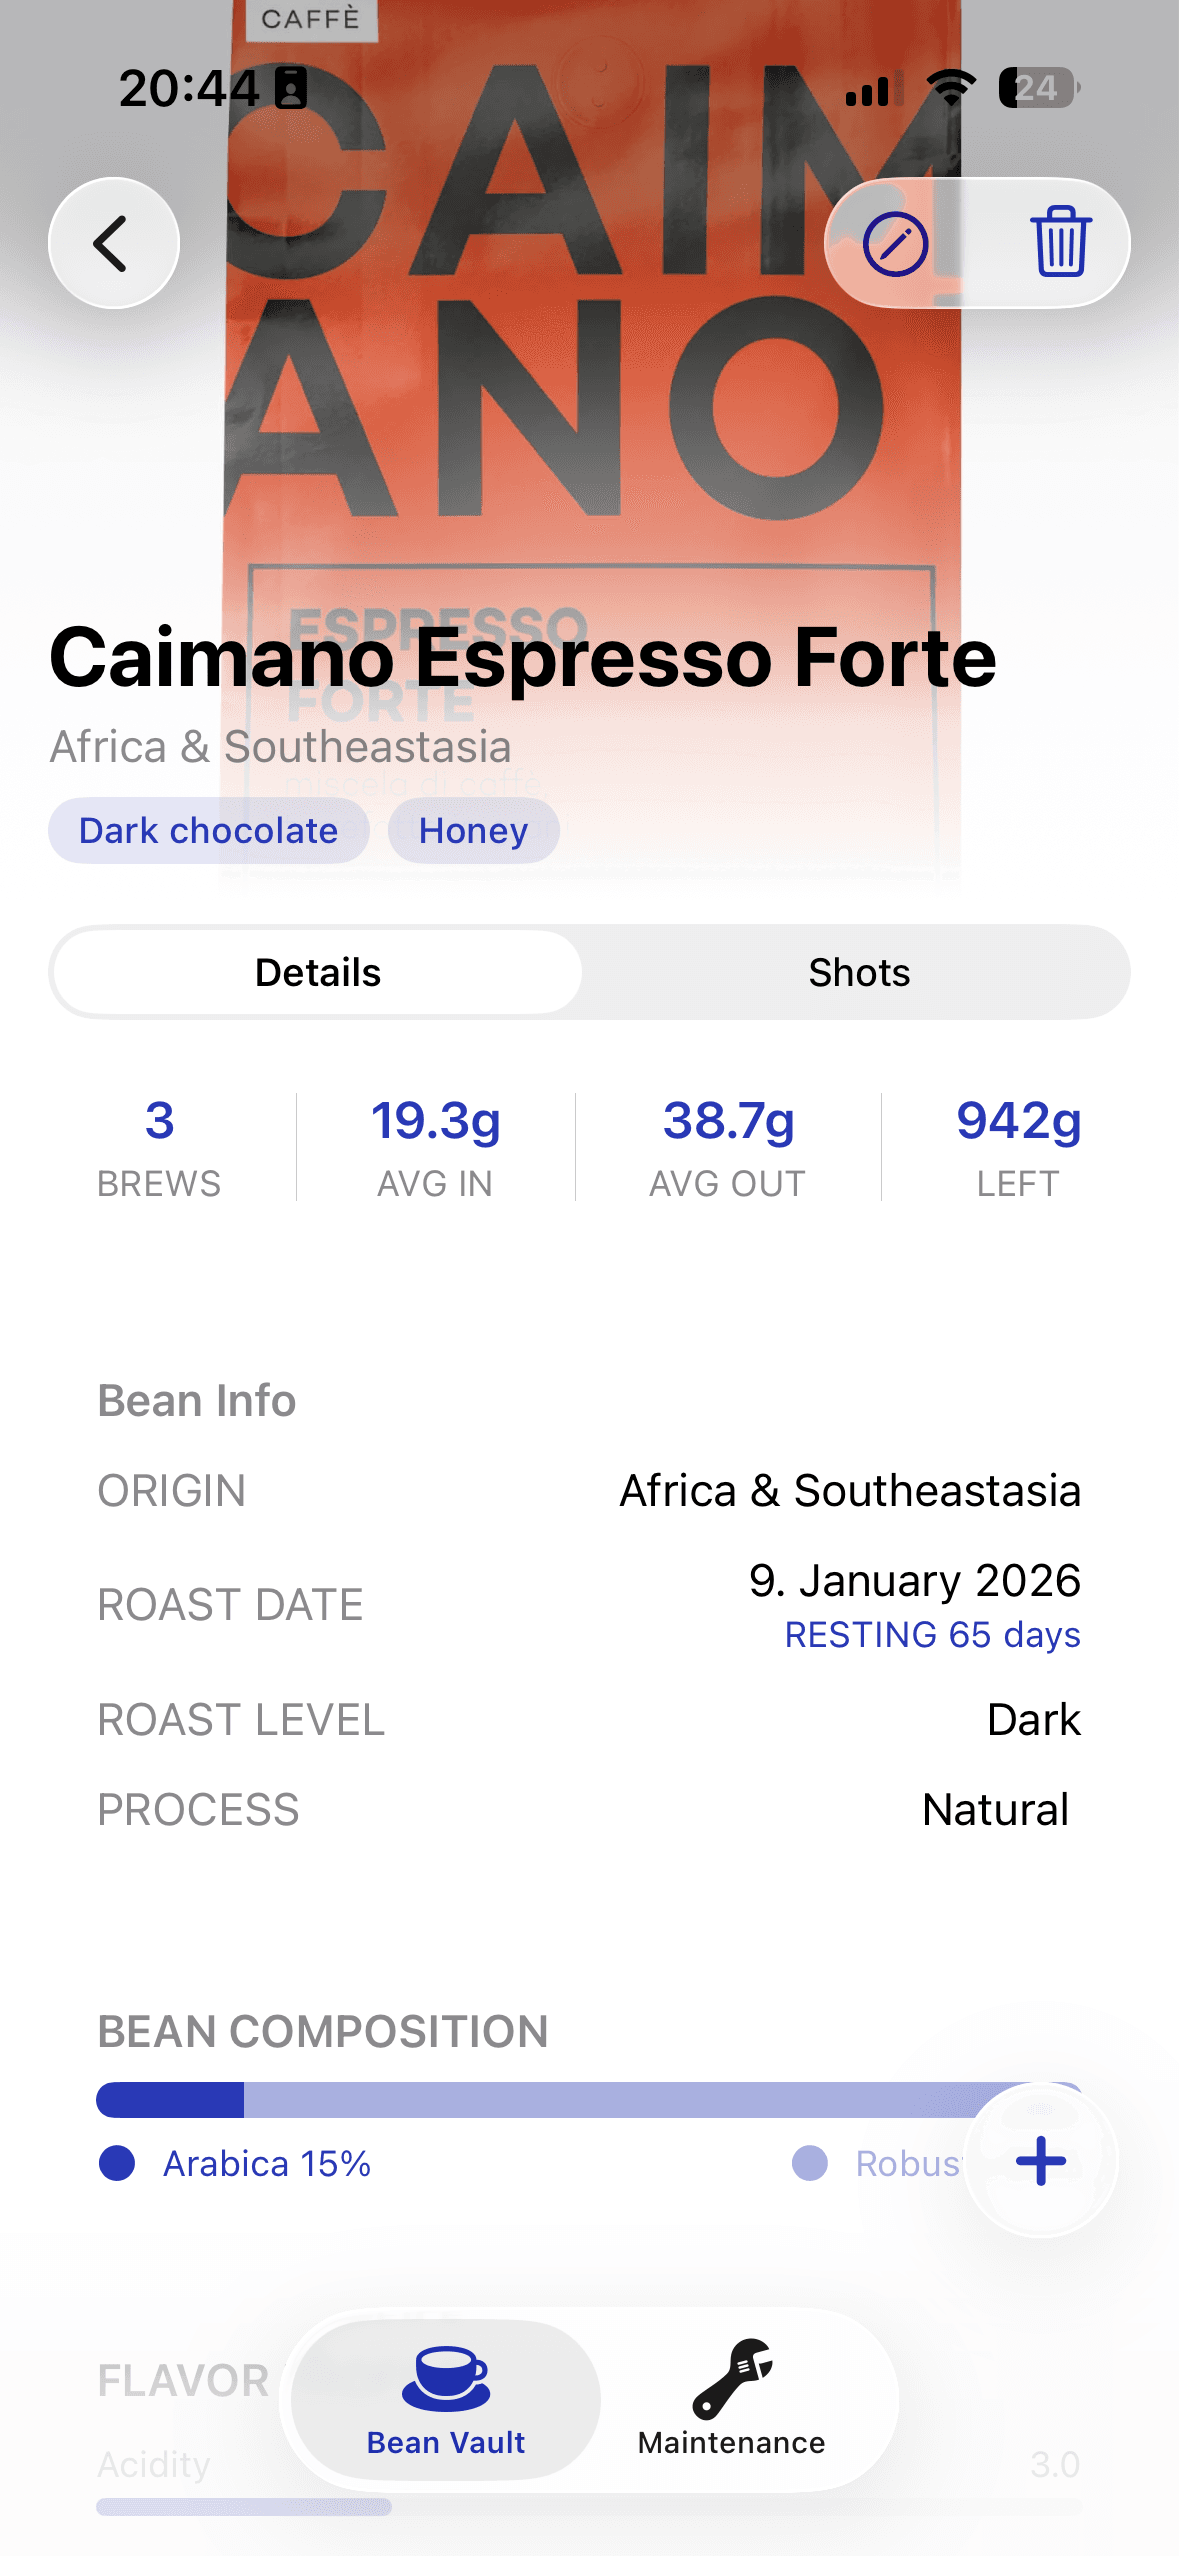The width and height of the screenshot is (1179, 2556).
Task: Tap the Wi-Fi status icon
Action: click(951, 88)
